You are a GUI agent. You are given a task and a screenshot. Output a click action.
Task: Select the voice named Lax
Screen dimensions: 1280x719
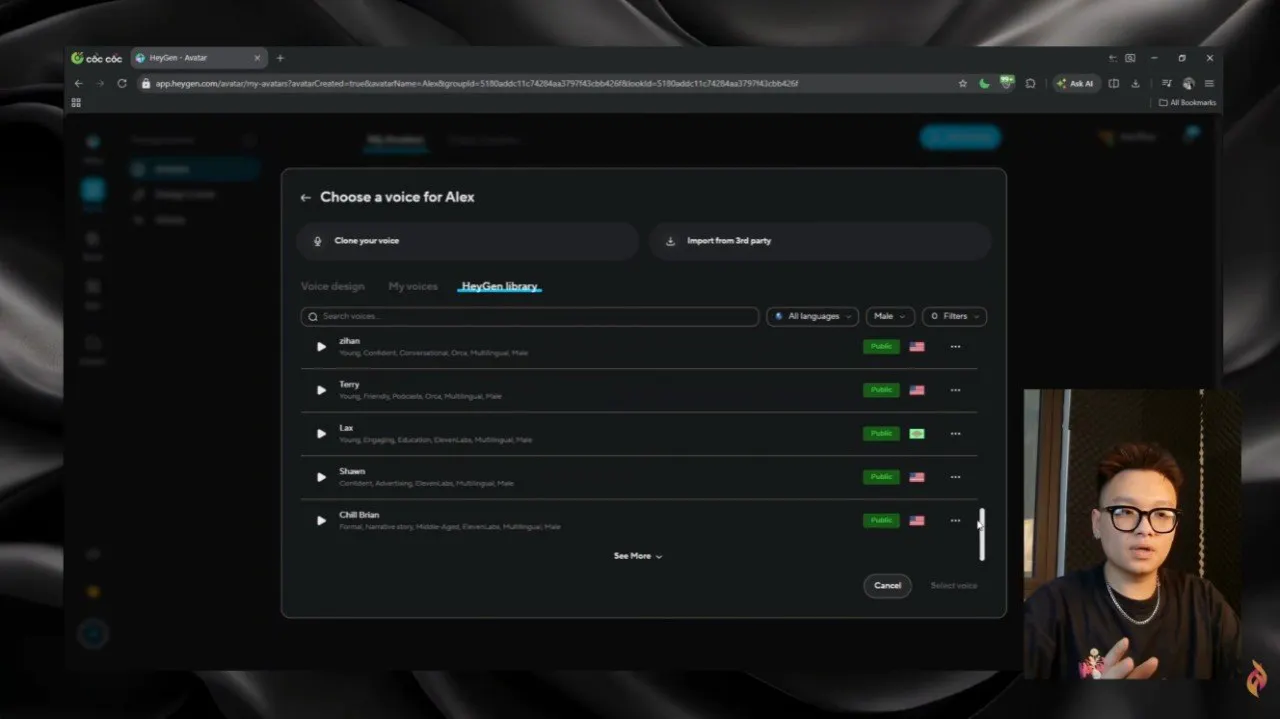click(640, 434)
